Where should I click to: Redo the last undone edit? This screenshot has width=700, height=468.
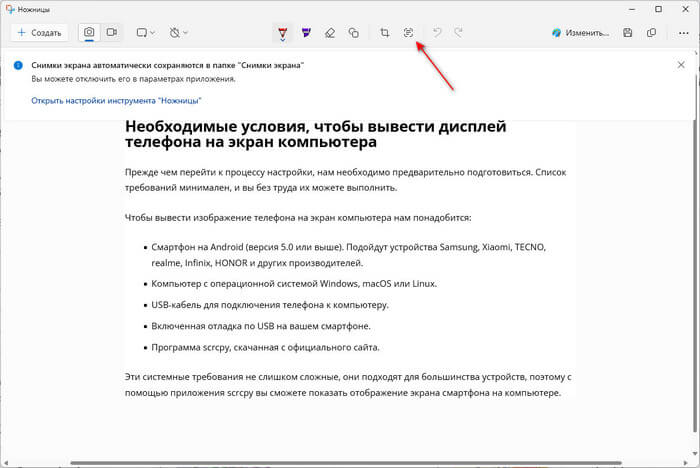point(459,33)
